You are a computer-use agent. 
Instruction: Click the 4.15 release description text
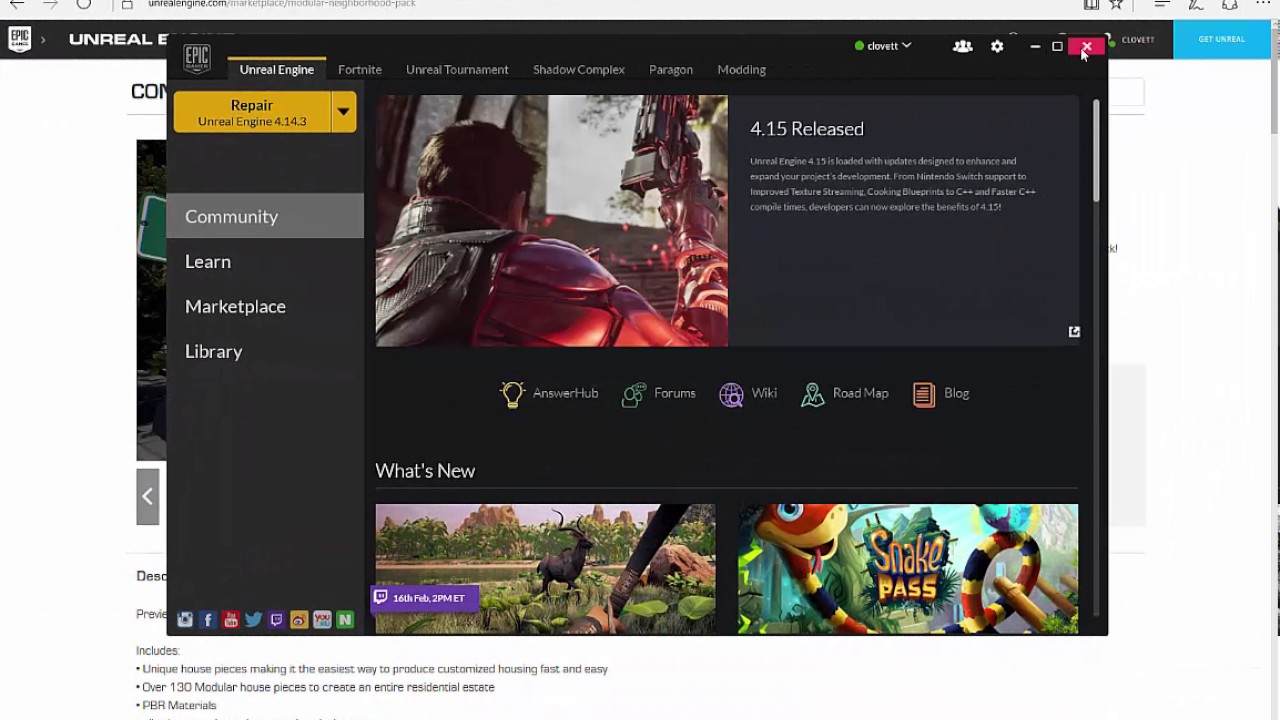(893, 184)
